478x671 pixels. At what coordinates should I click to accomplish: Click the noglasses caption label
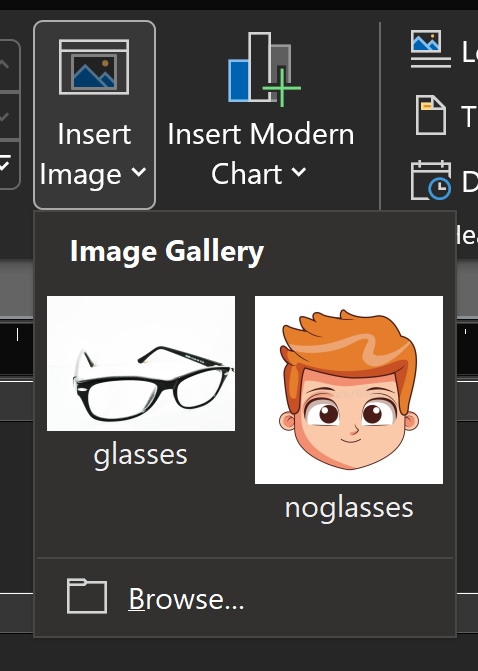coord(349,508)
